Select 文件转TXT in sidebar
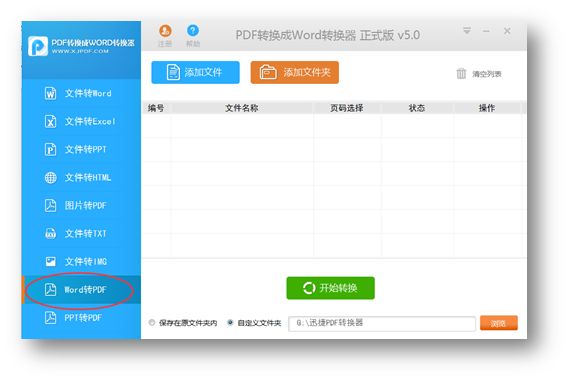The width and height of the screenshot is (569, 381). pyautogui.click(x=81, y=233)
